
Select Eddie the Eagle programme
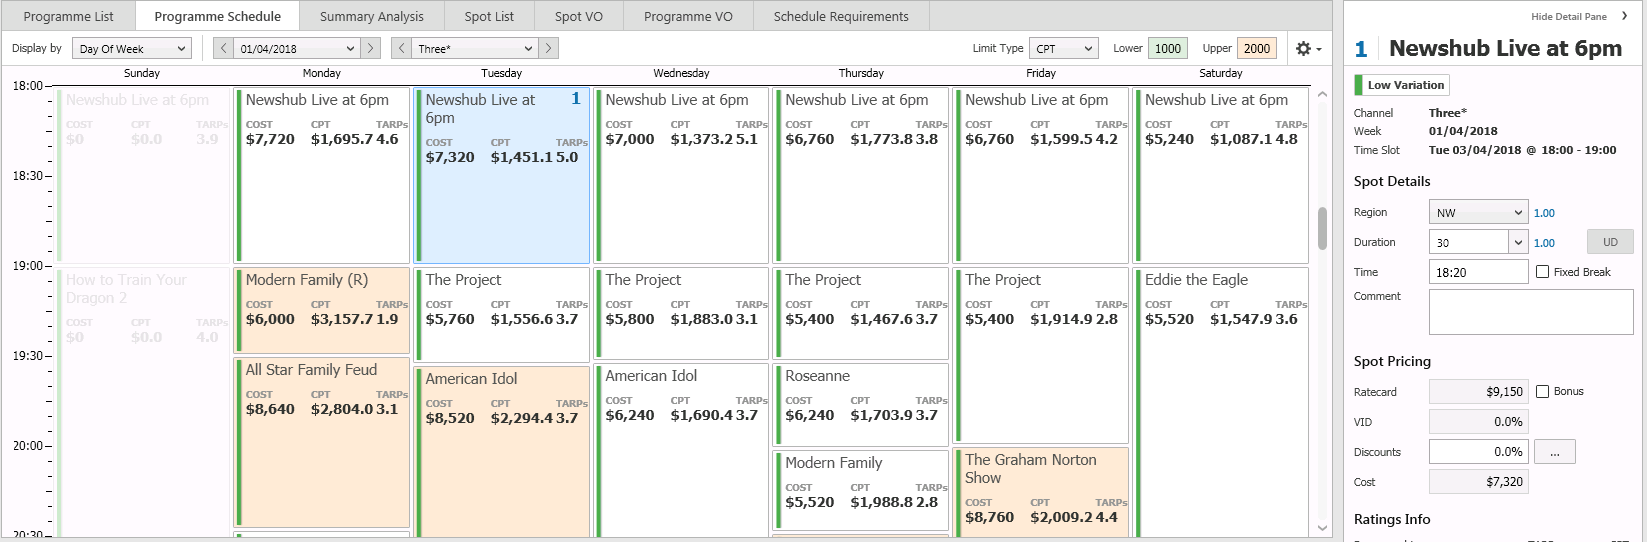[x=1220, y=402]
